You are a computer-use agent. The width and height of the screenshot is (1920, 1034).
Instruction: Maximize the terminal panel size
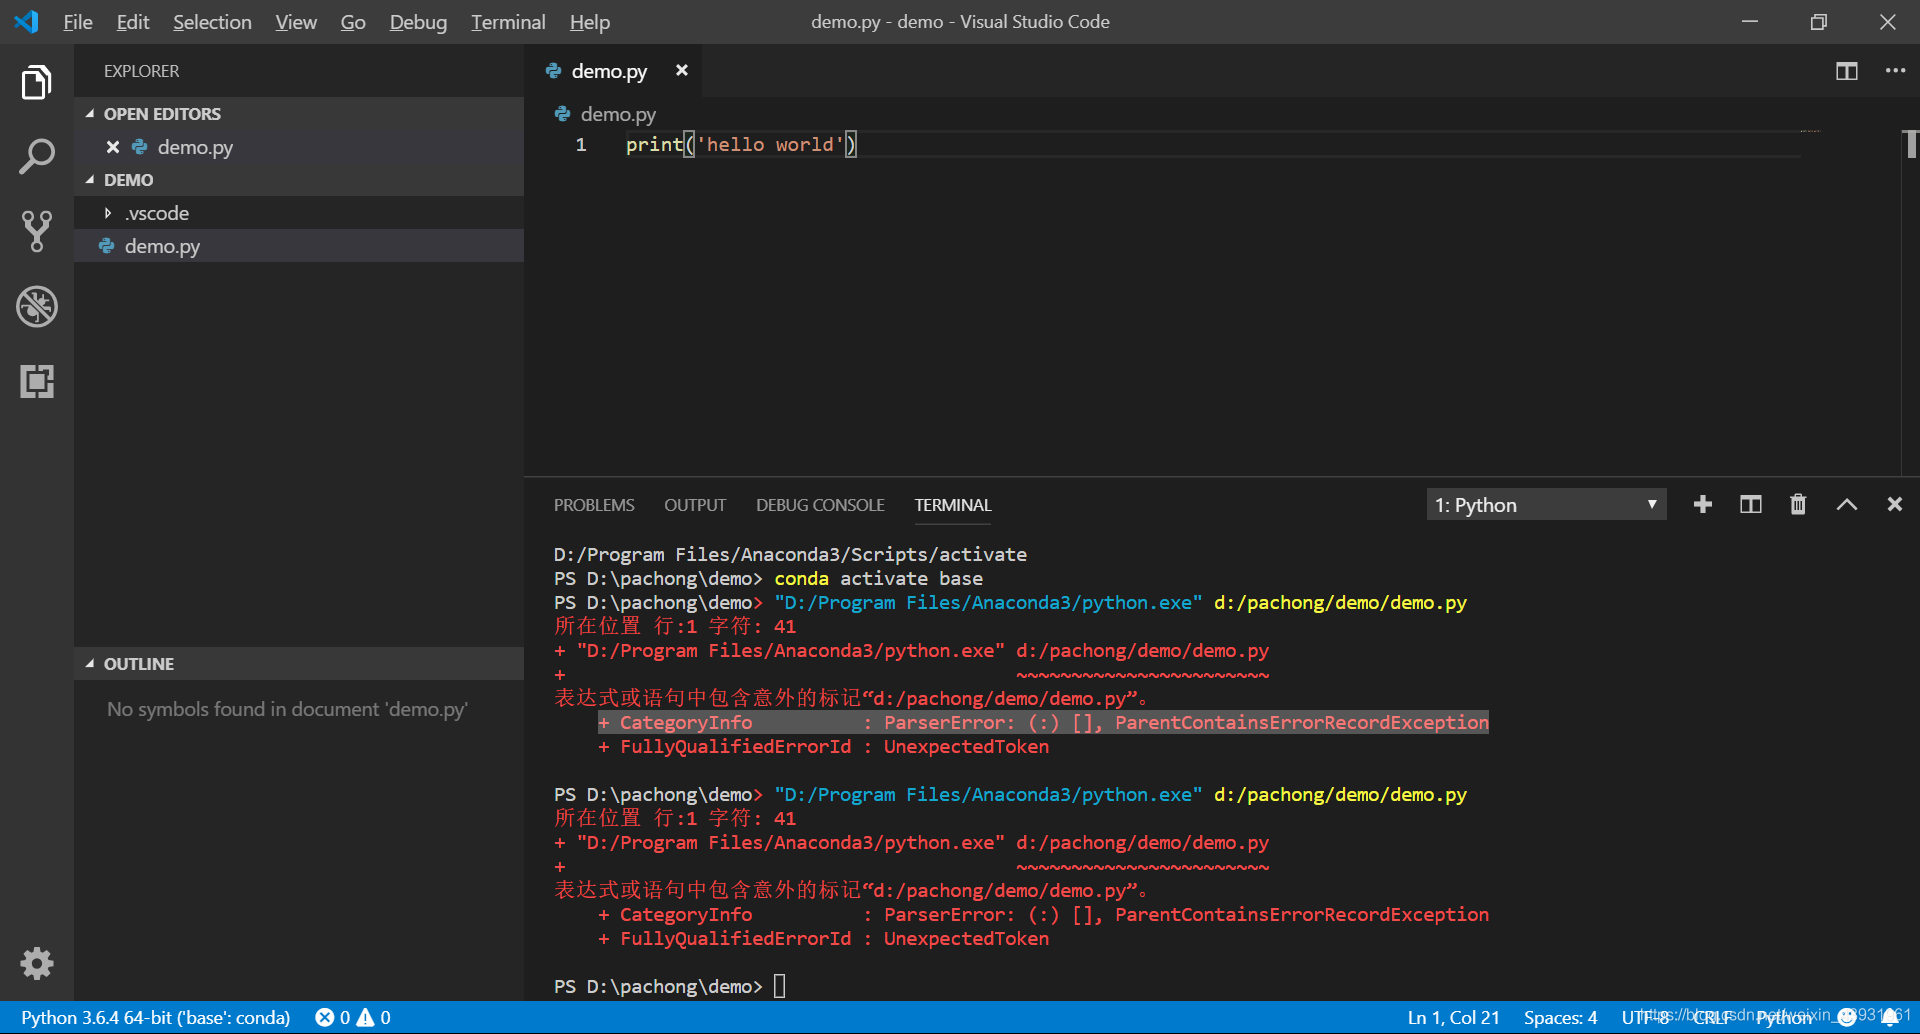(x=1846, y=505)
